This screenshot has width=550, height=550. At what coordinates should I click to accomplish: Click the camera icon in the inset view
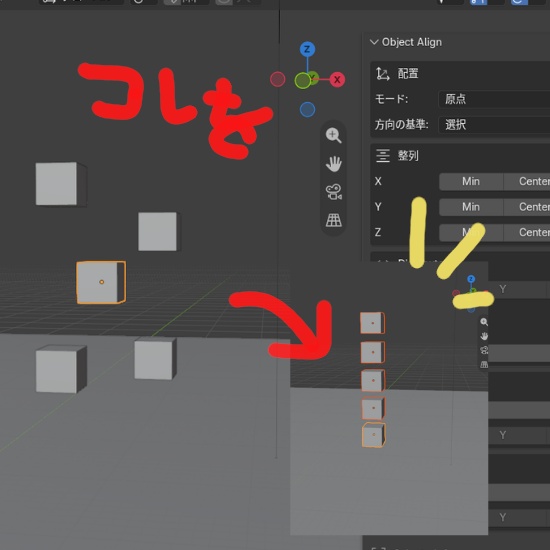click(484, 350)
